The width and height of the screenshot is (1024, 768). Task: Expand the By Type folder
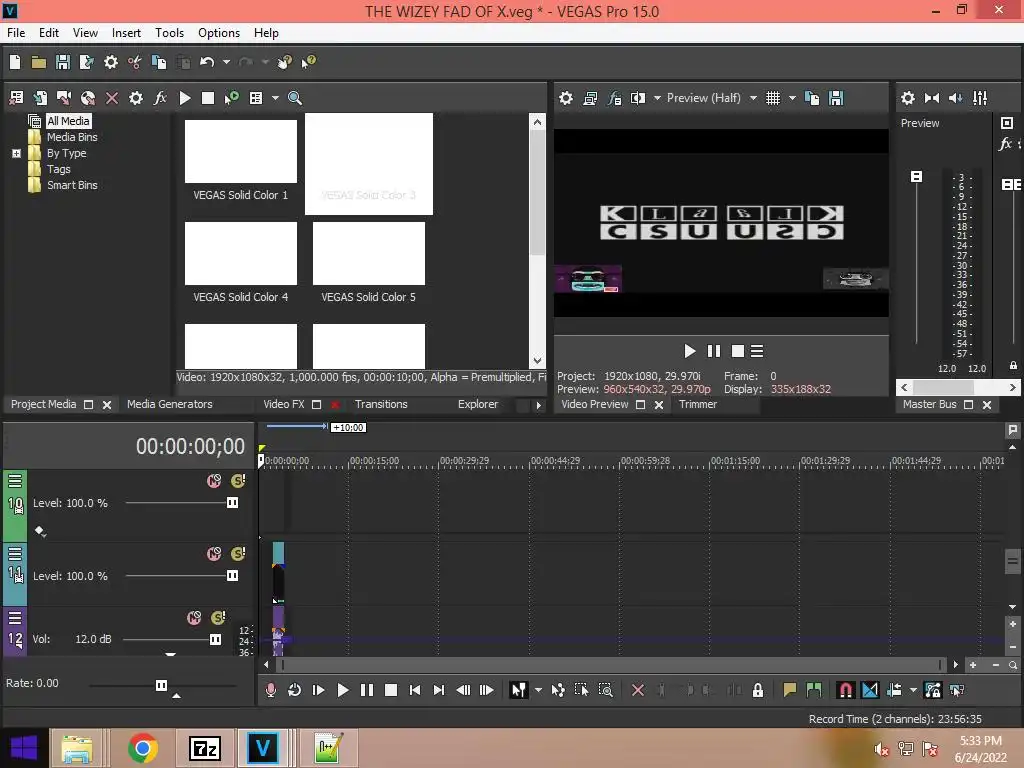(16, 153)
